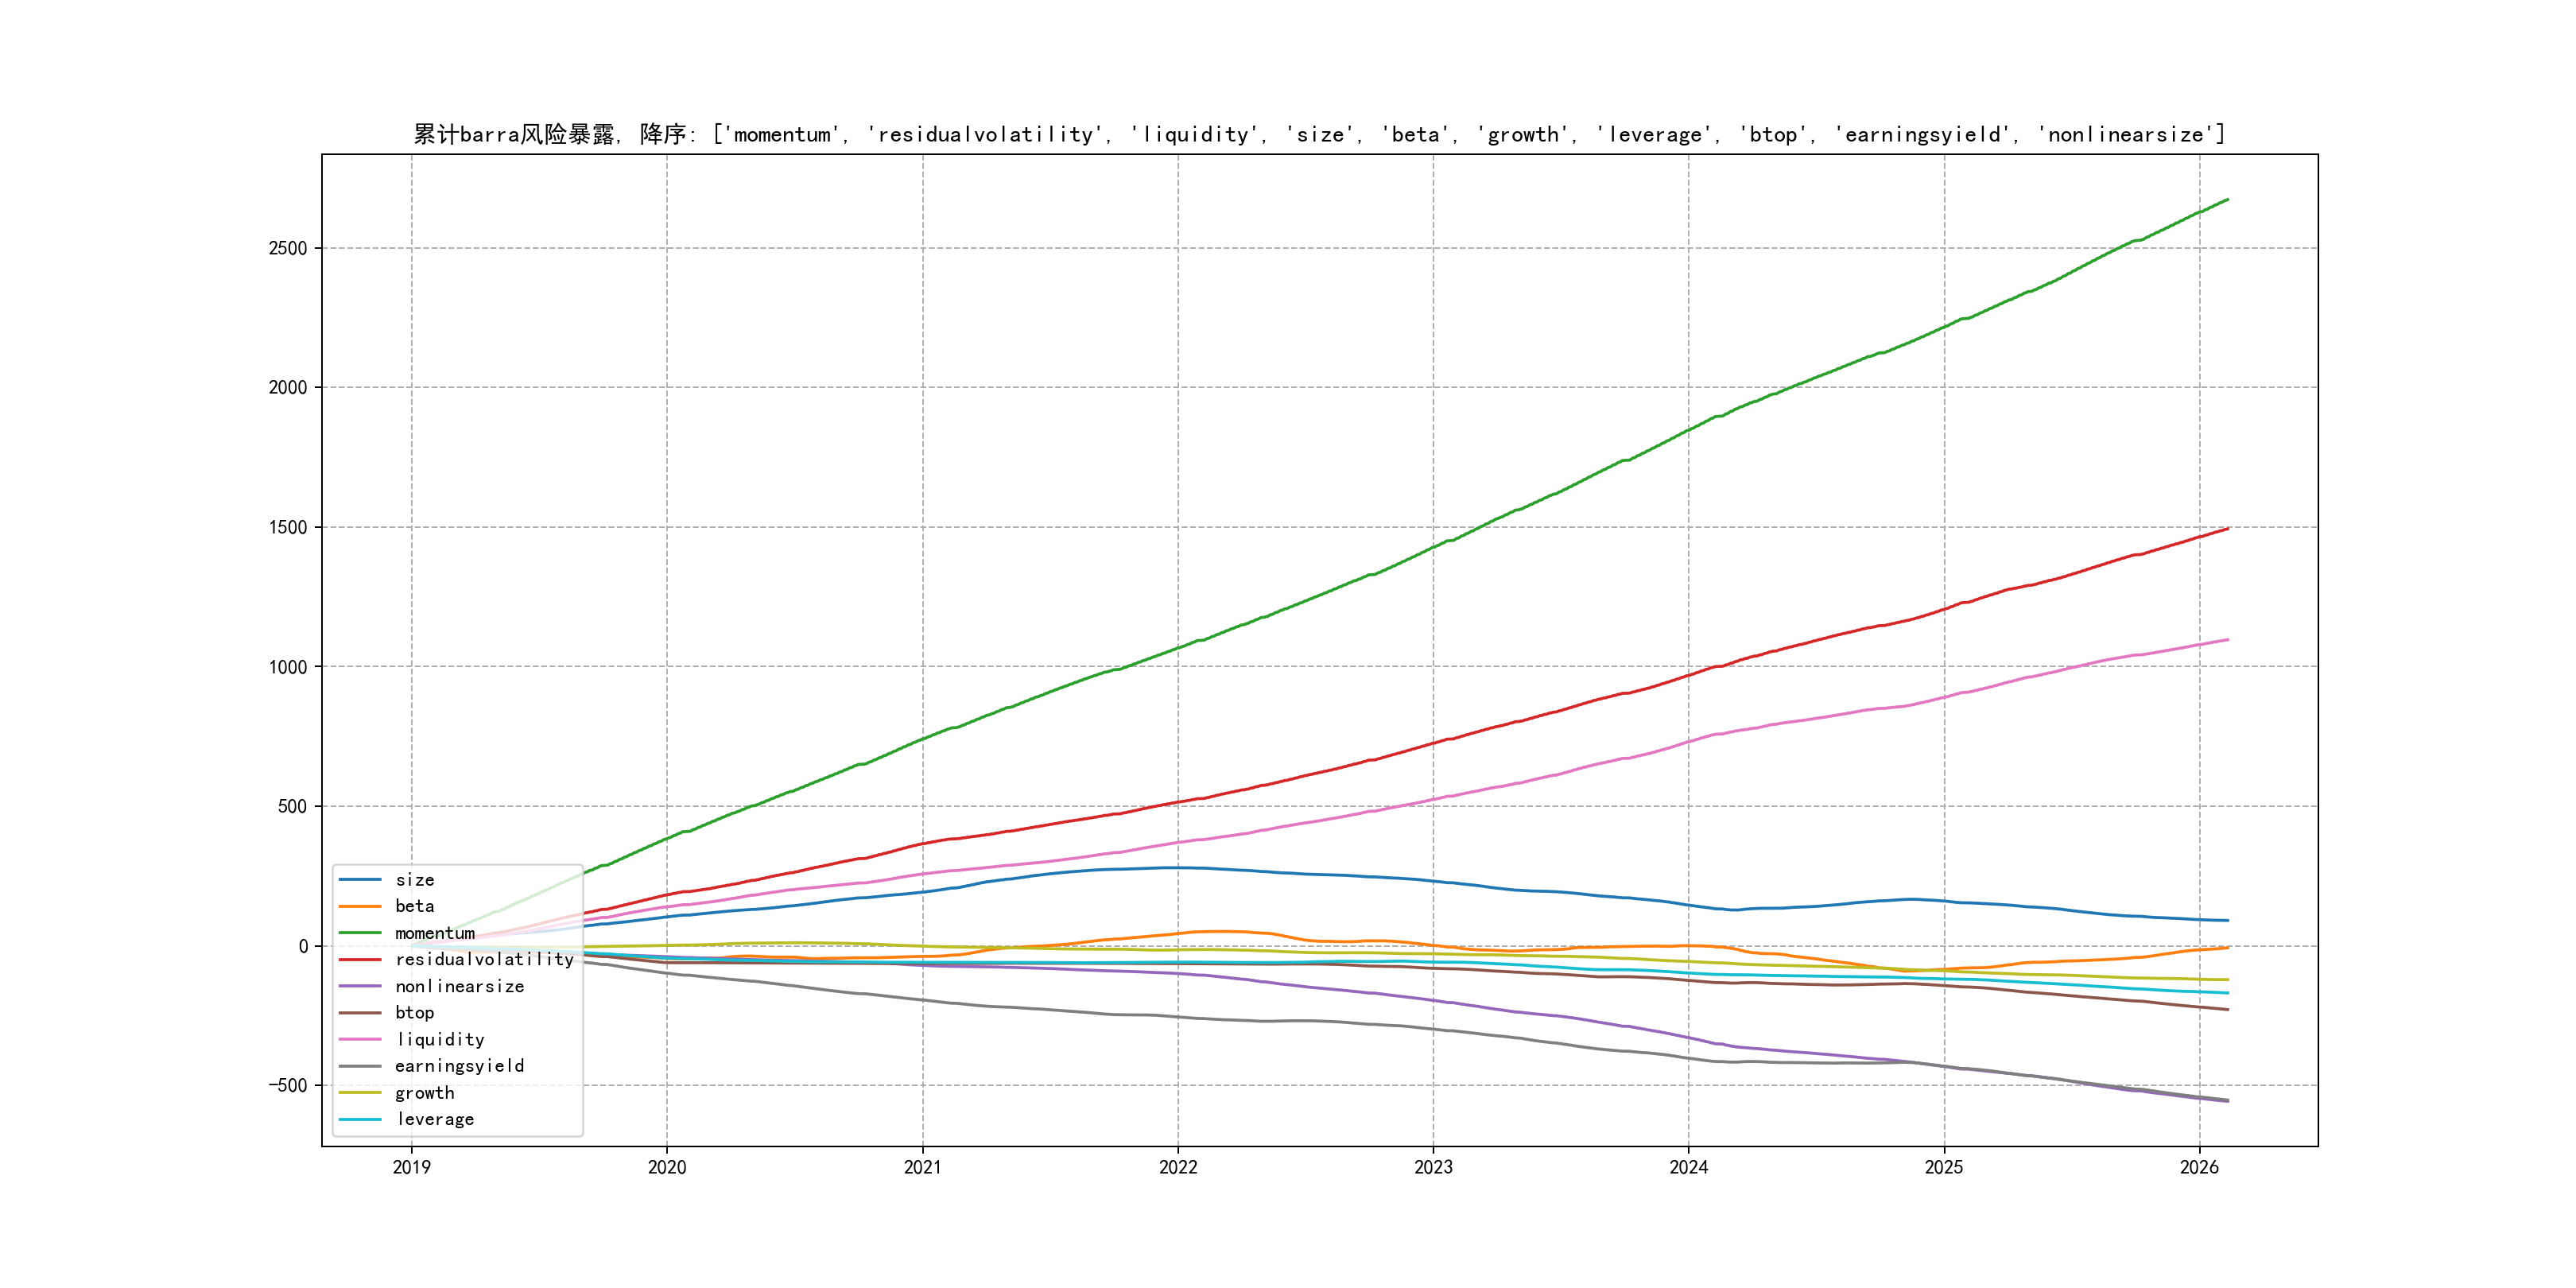2576x1288 pixels.
Task: Click the 2022 x-axis tick label
Action: coord(1178,1167)
